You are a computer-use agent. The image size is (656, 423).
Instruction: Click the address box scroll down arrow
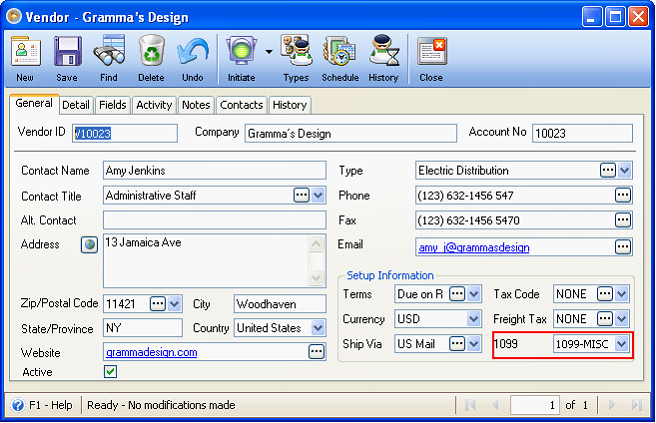316,277
